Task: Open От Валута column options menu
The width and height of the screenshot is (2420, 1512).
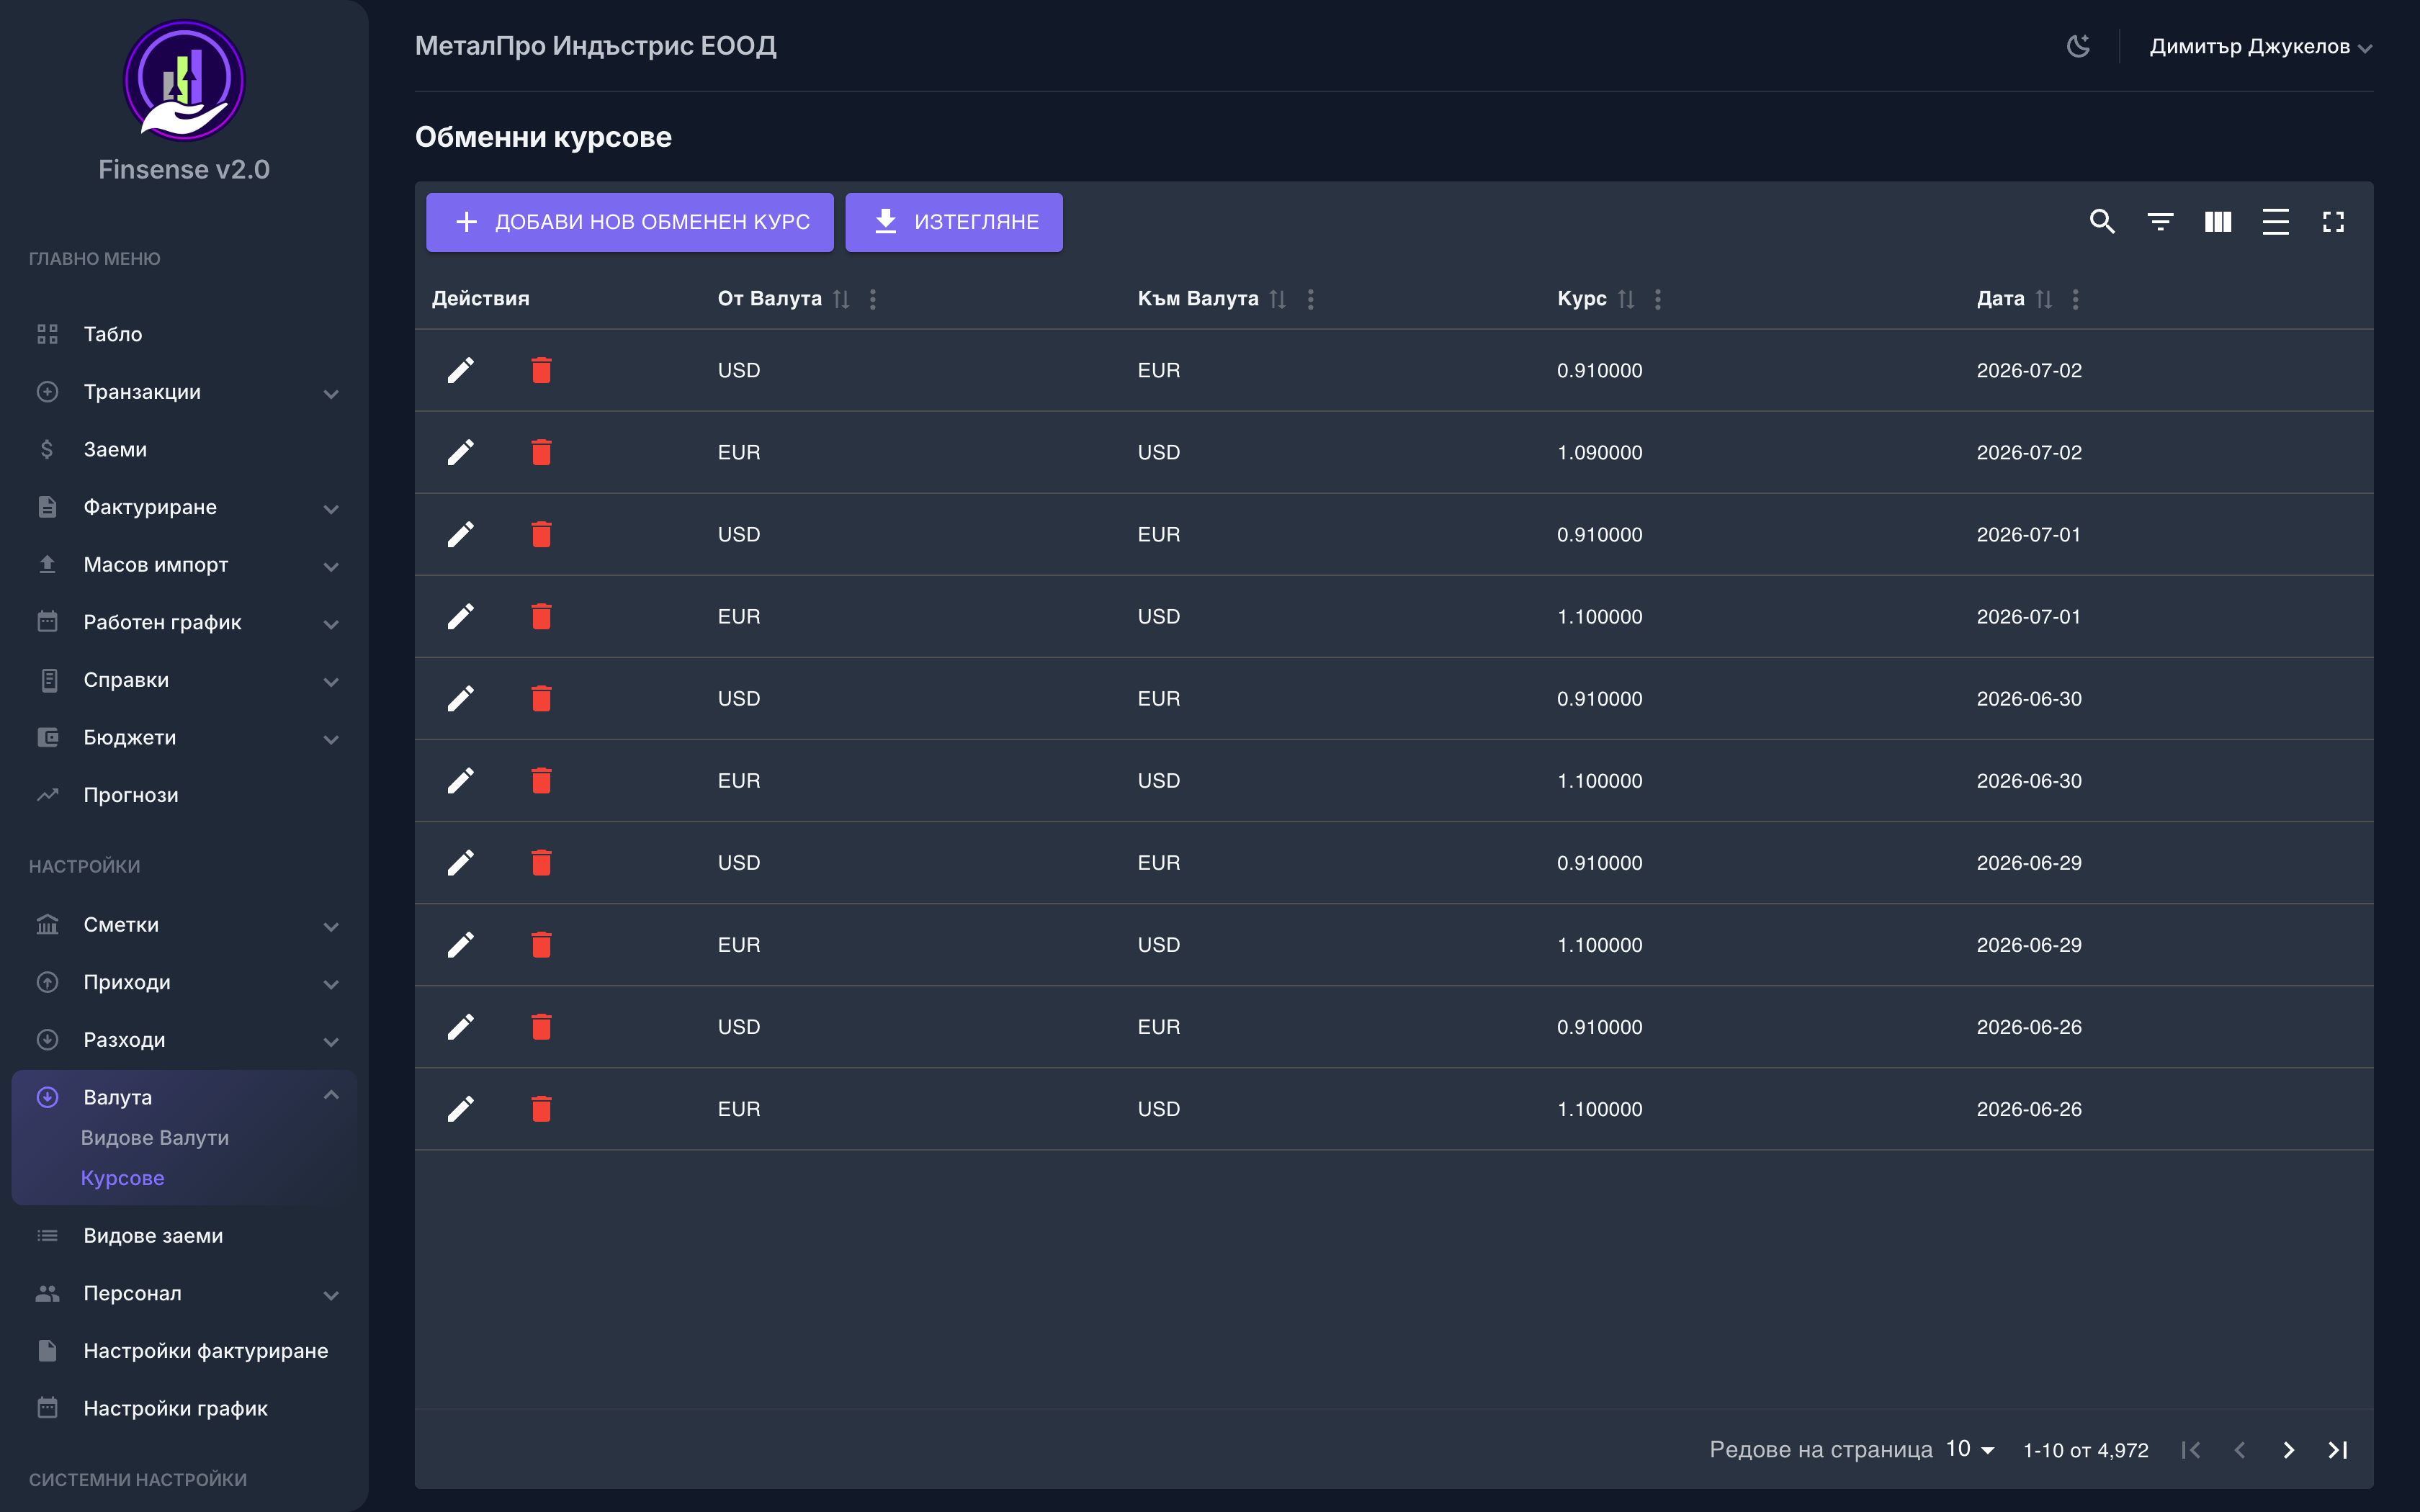Action: click(x=873, y=299)
